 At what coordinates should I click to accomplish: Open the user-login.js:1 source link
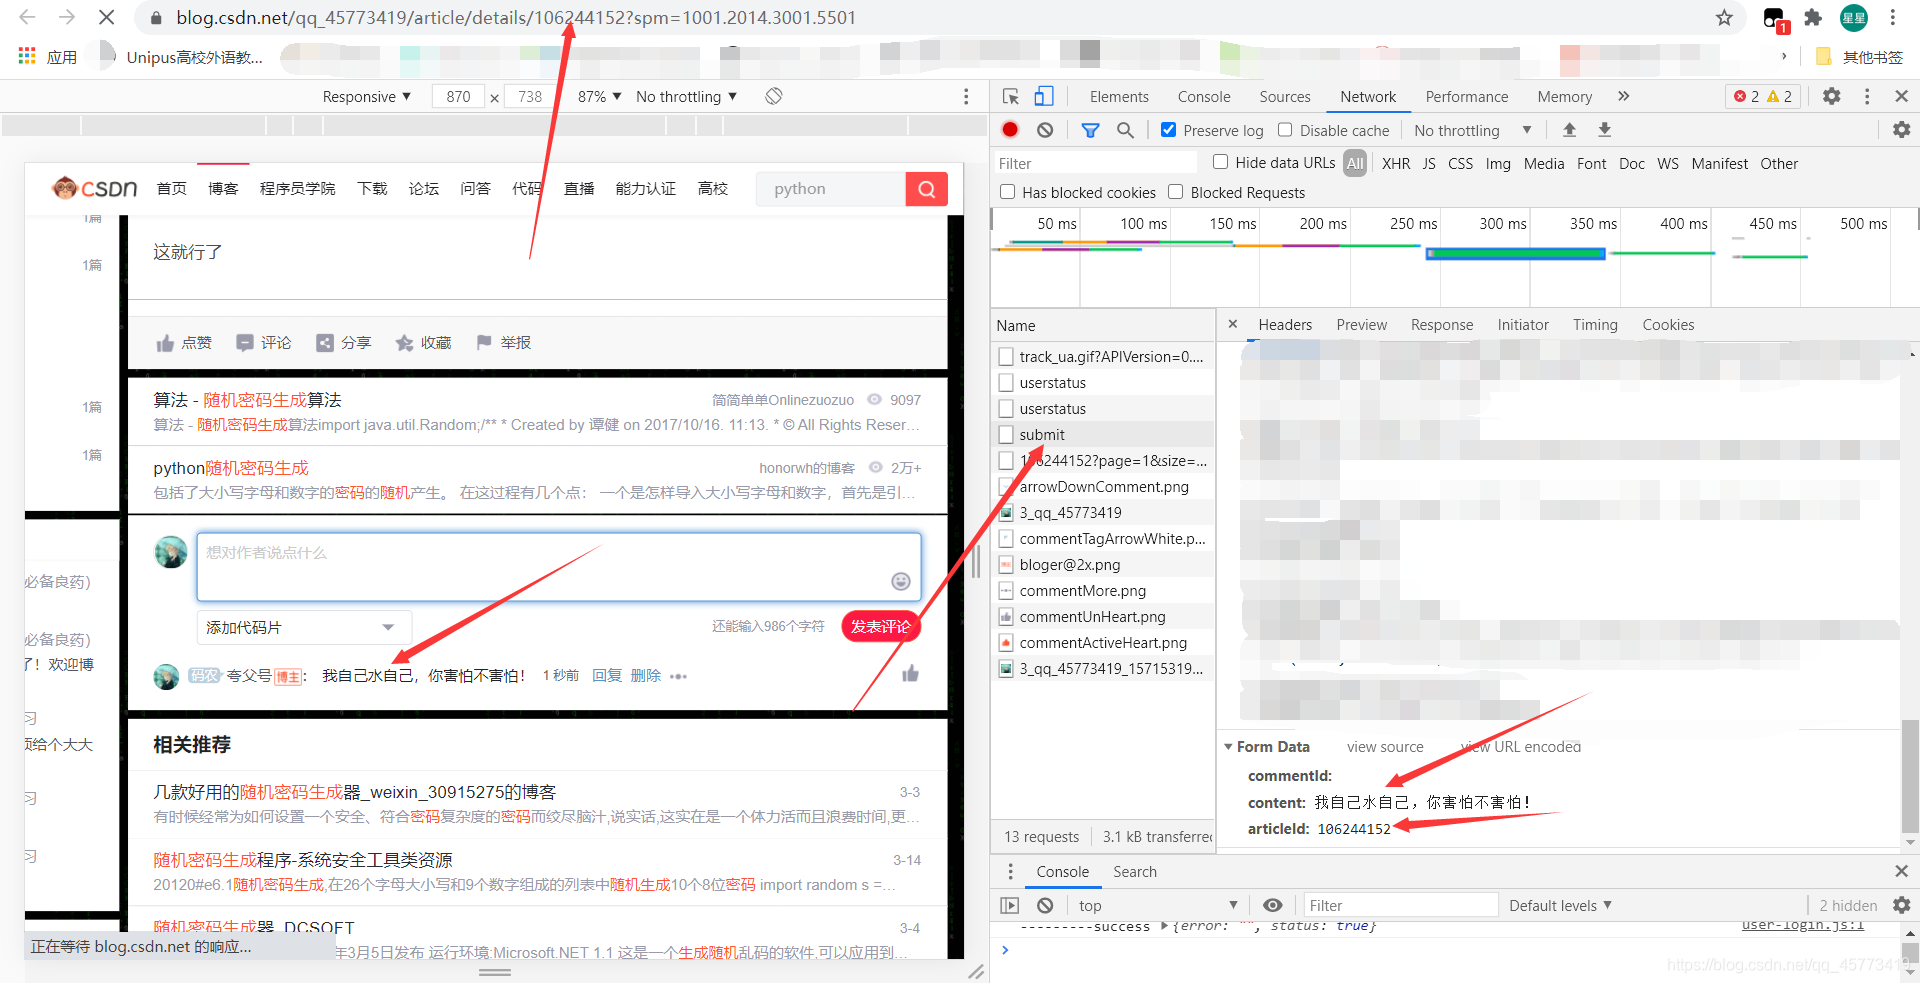point(1802,925)
